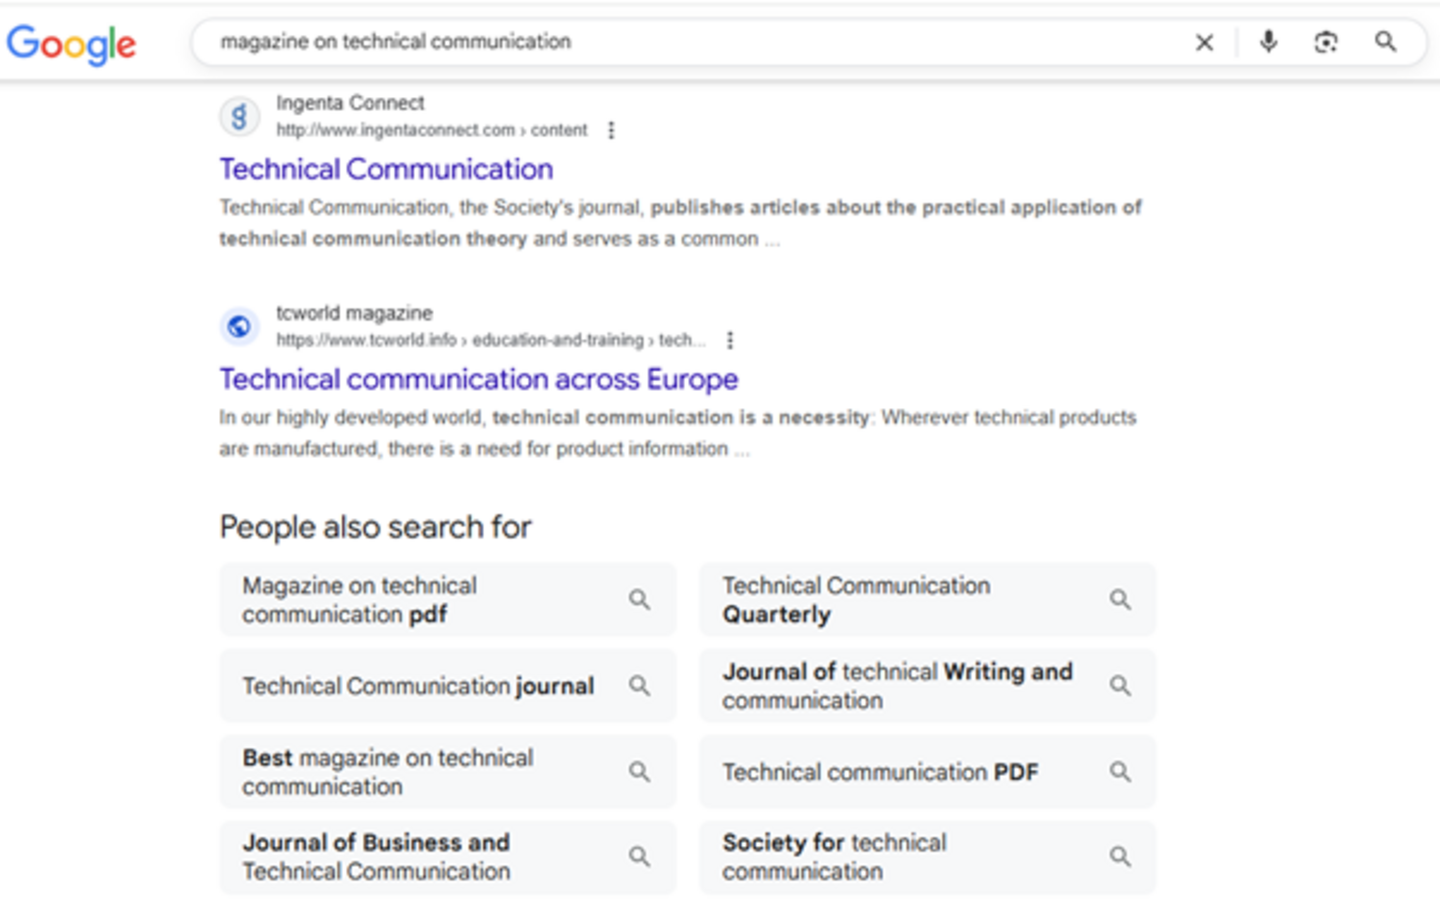This screenshot has width=1440, height=921.
Task: Start voice search with microphone icon
Action: (x=1268, y=42)
